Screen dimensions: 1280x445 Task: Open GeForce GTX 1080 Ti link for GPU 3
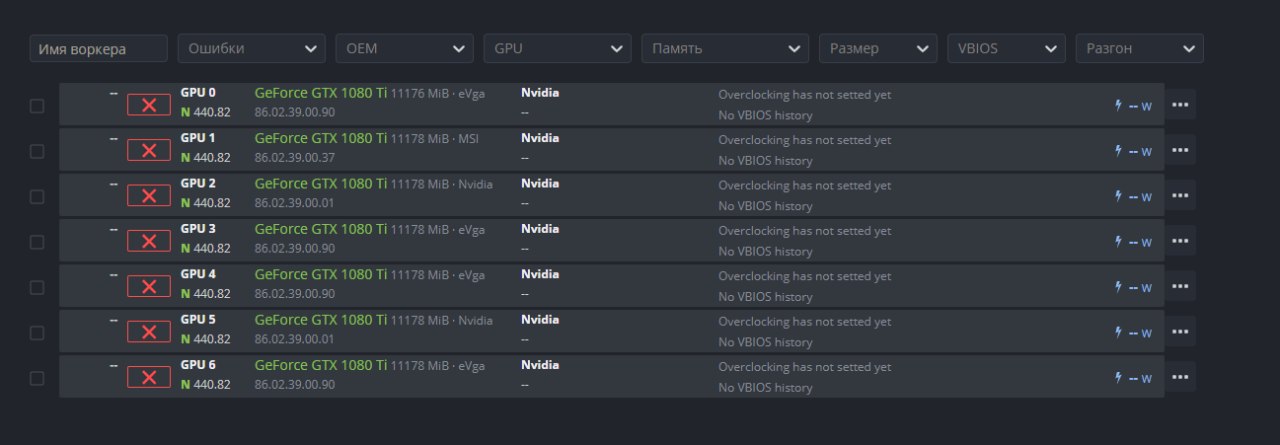tap(321, 229)
